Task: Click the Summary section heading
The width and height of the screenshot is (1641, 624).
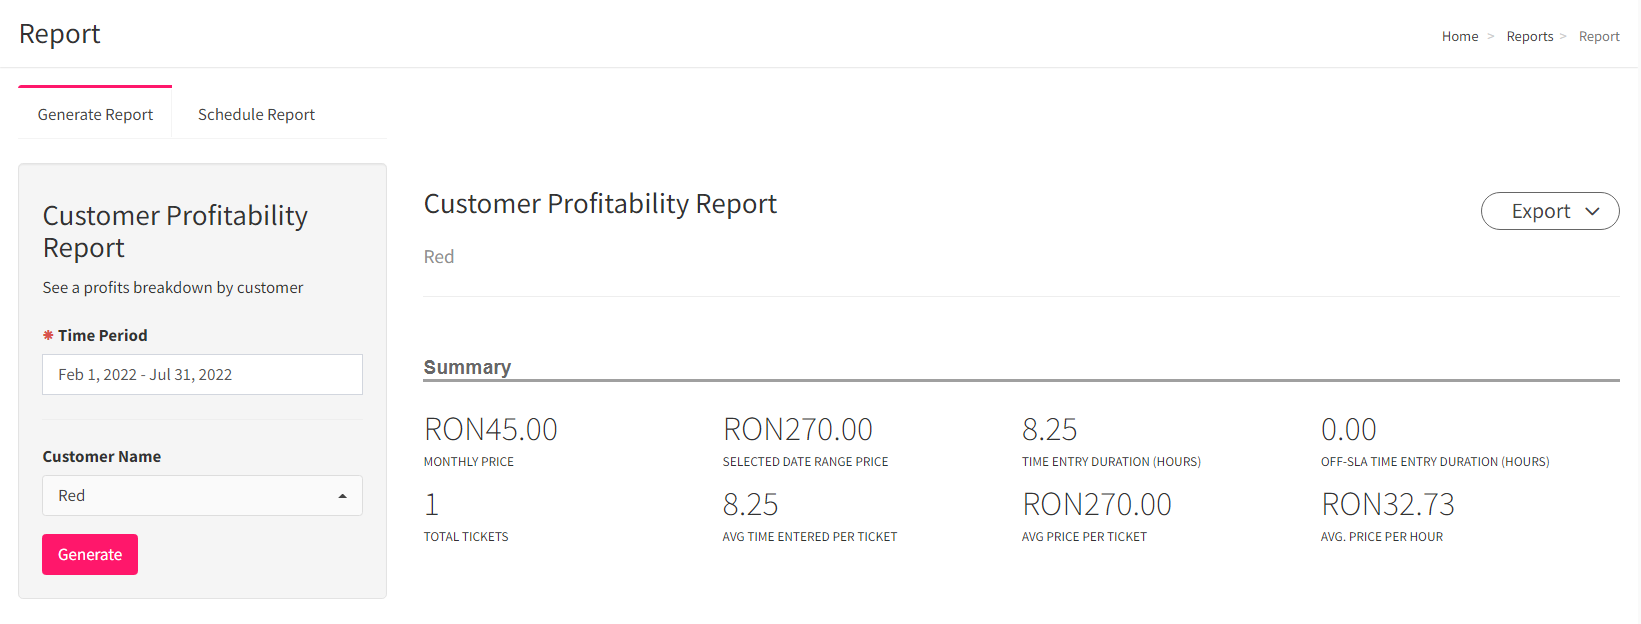Action: (x=467, y=367)
